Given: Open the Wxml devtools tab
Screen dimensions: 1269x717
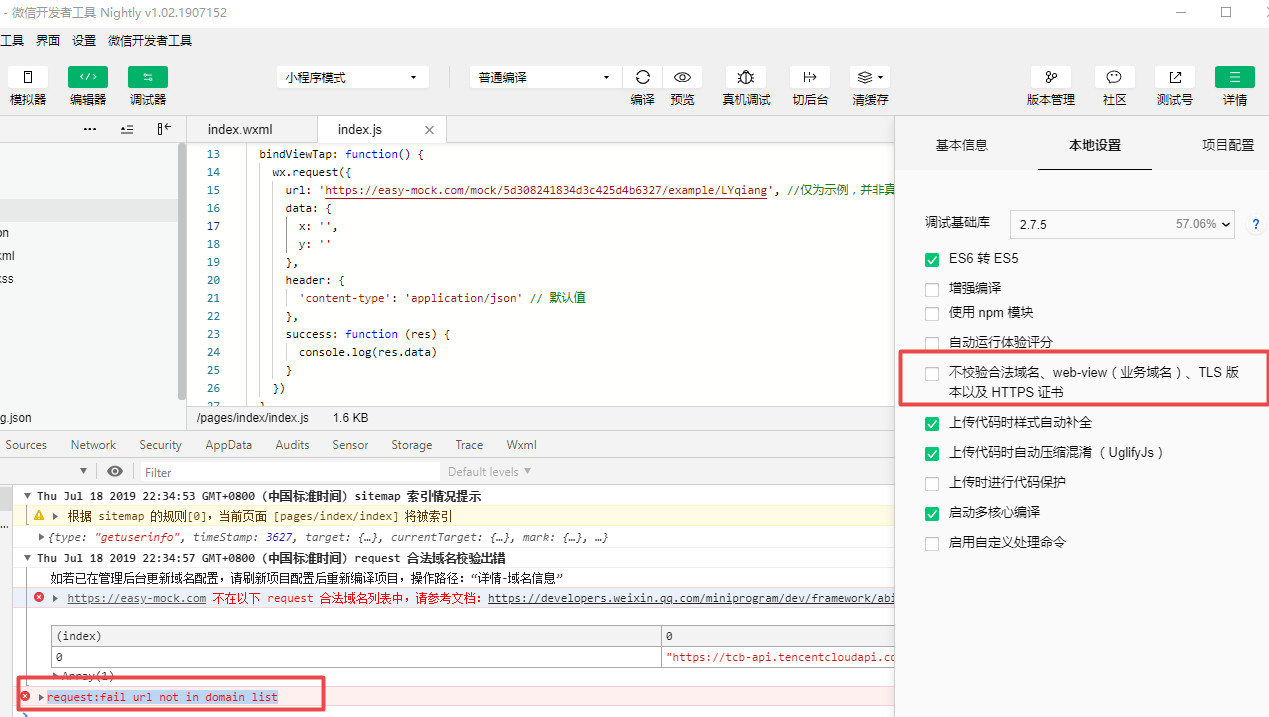Looking at the screenshot, I should (x=521, y=445).
